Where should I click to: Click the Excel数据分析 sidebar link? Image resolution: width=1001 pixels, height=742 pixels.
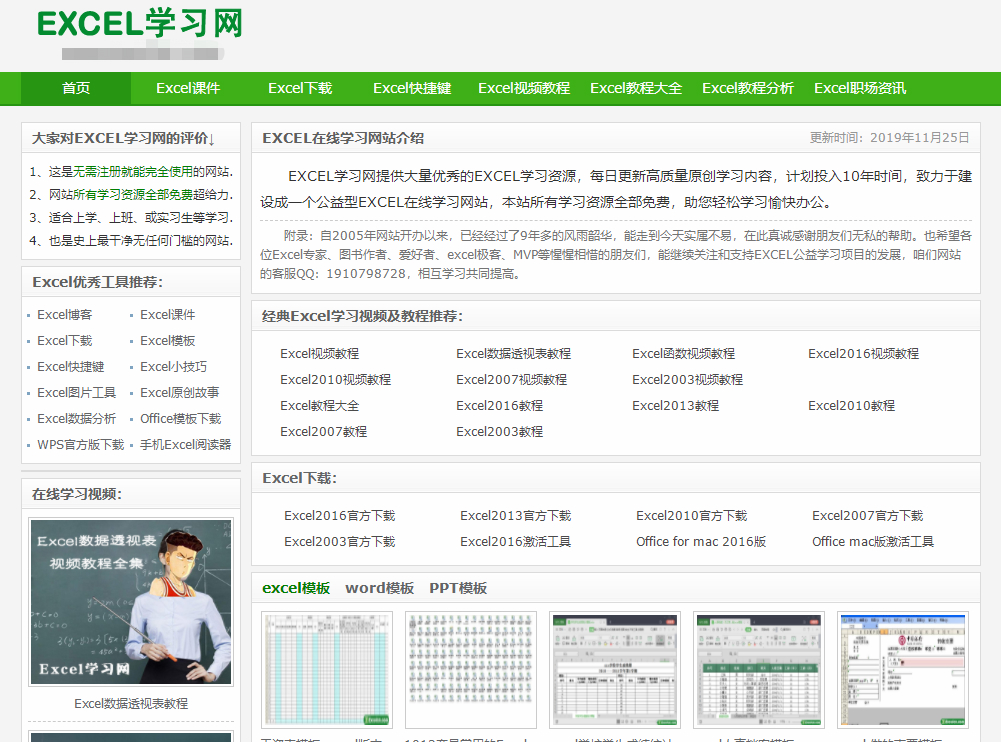click(77, 419)
